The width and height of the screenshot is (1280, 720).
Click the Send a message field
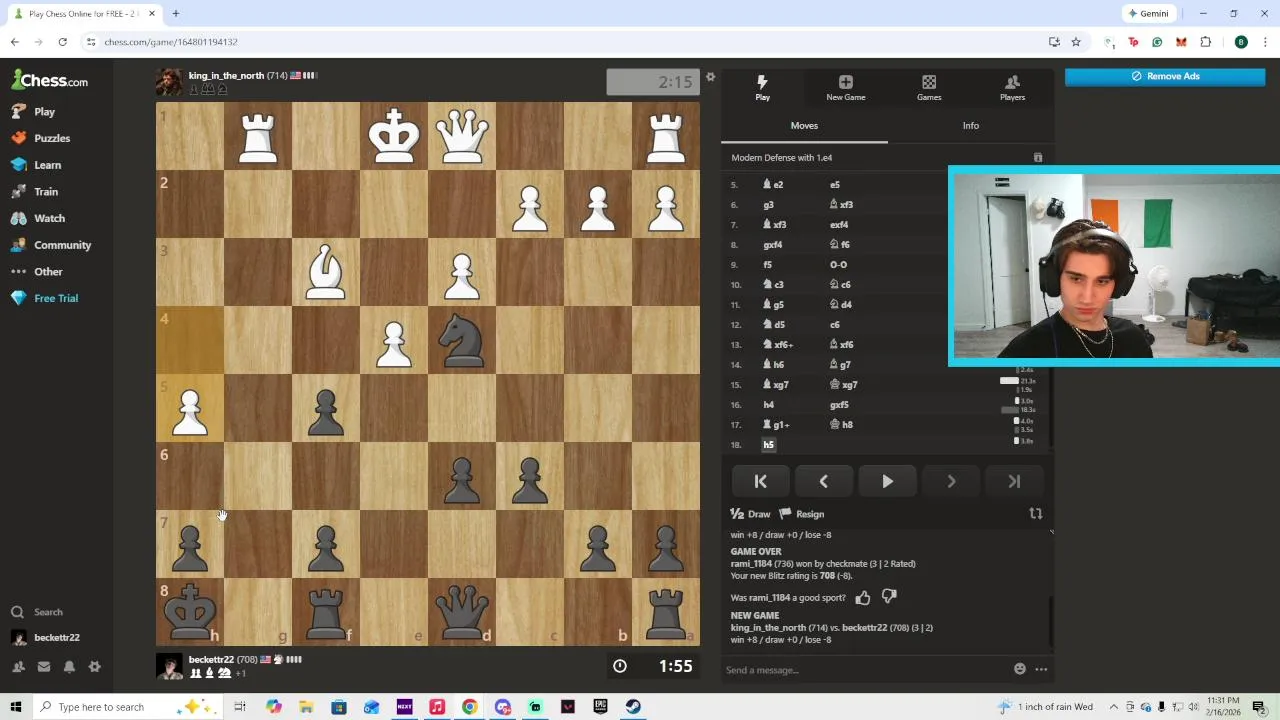[865, 670]
